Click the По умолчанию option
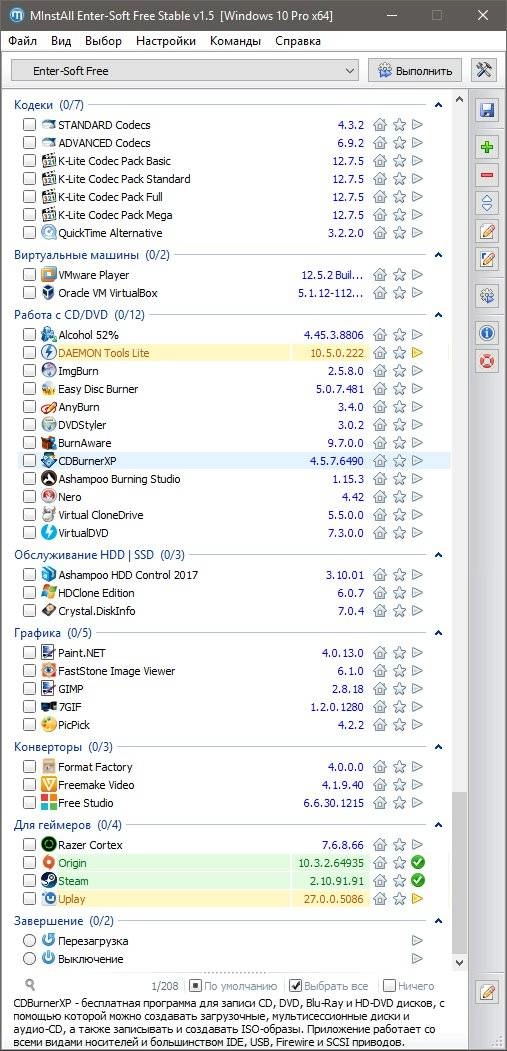Image resolution: width=507 pixels, height=1051 pixels. (x=233, y=985)
